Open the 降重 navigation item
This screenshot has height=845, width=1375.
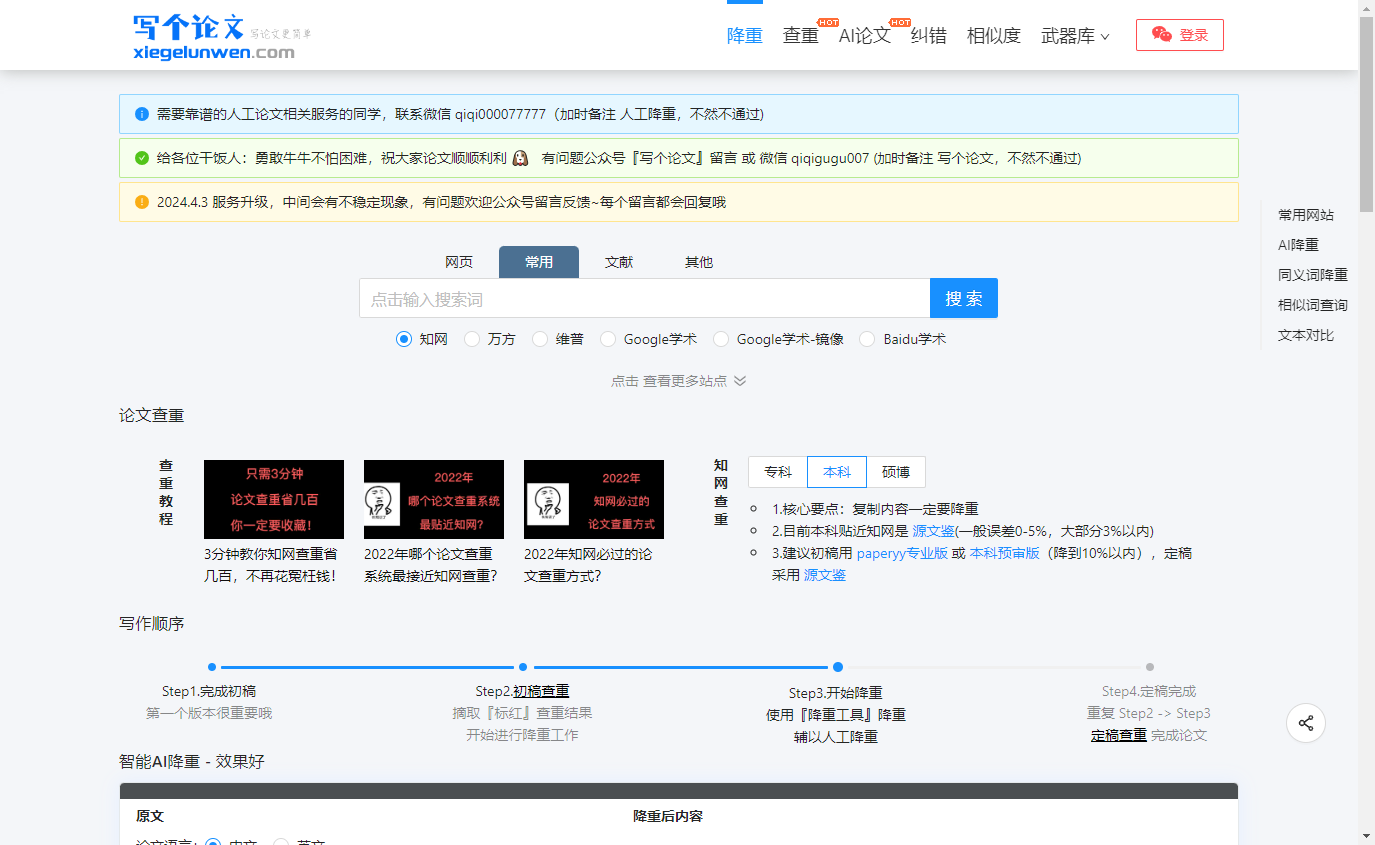745,36
